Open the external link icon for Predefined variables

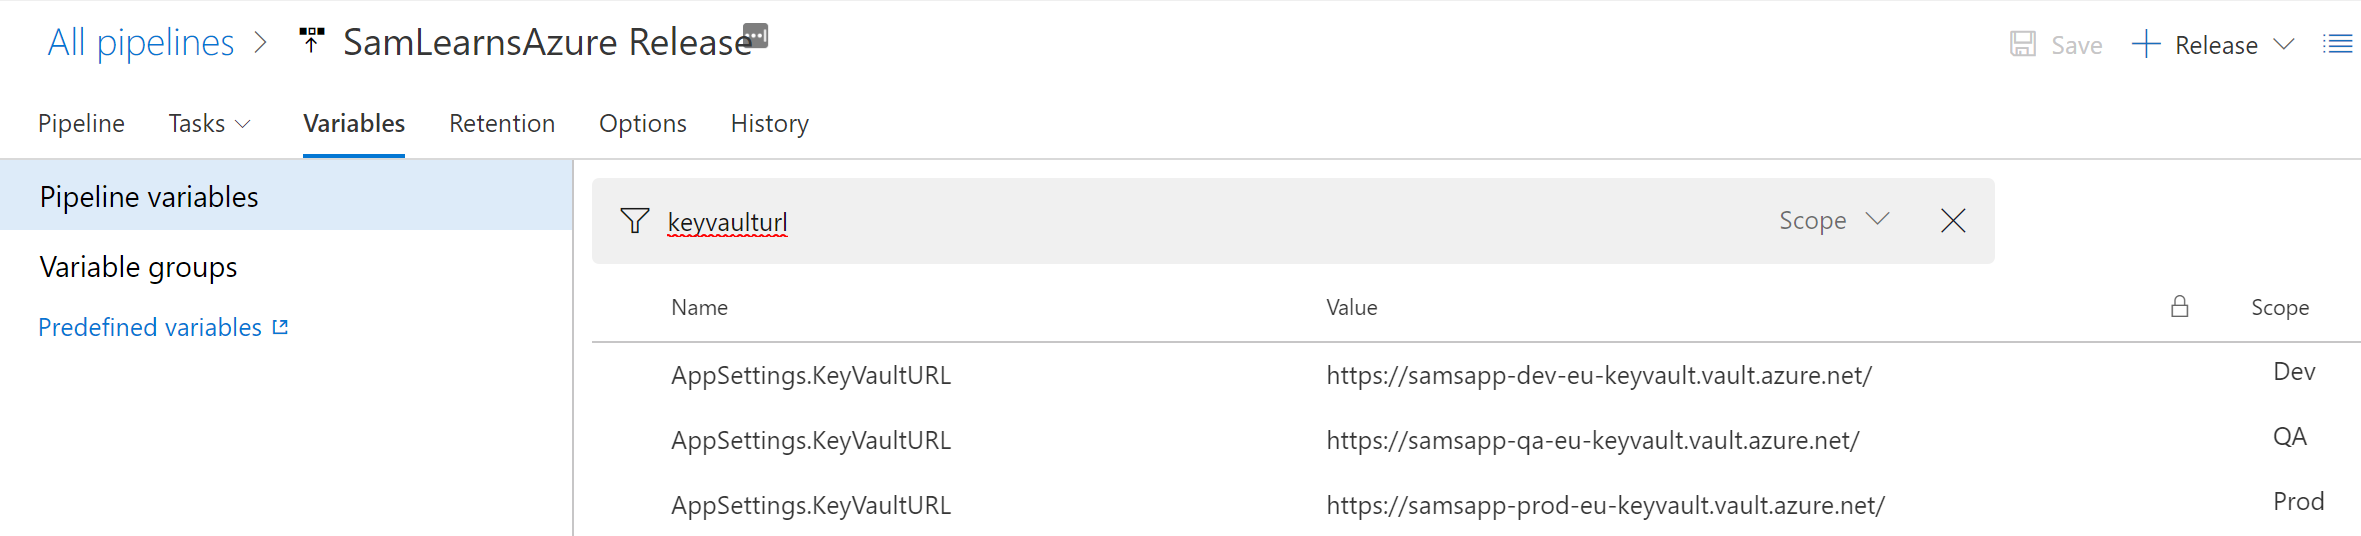281,327
